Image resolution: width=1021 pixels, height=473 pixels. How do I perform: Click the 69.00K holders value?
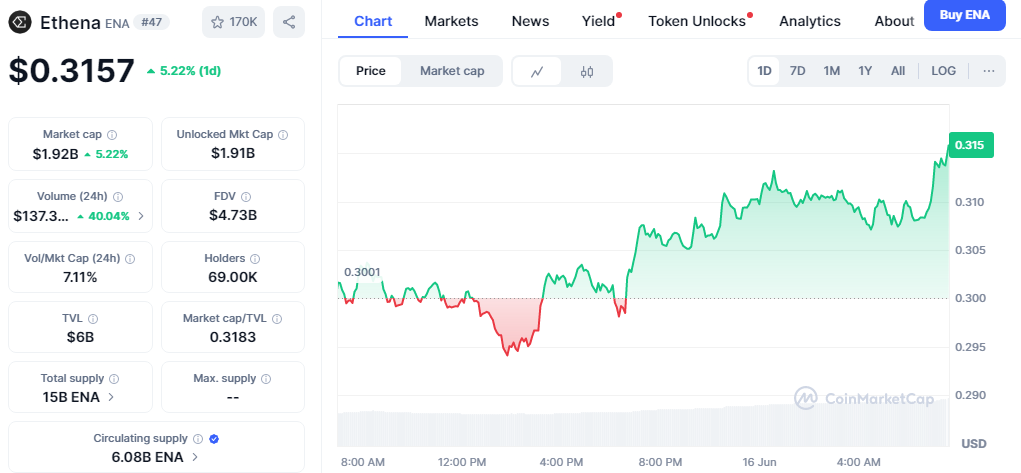point(232,278)
